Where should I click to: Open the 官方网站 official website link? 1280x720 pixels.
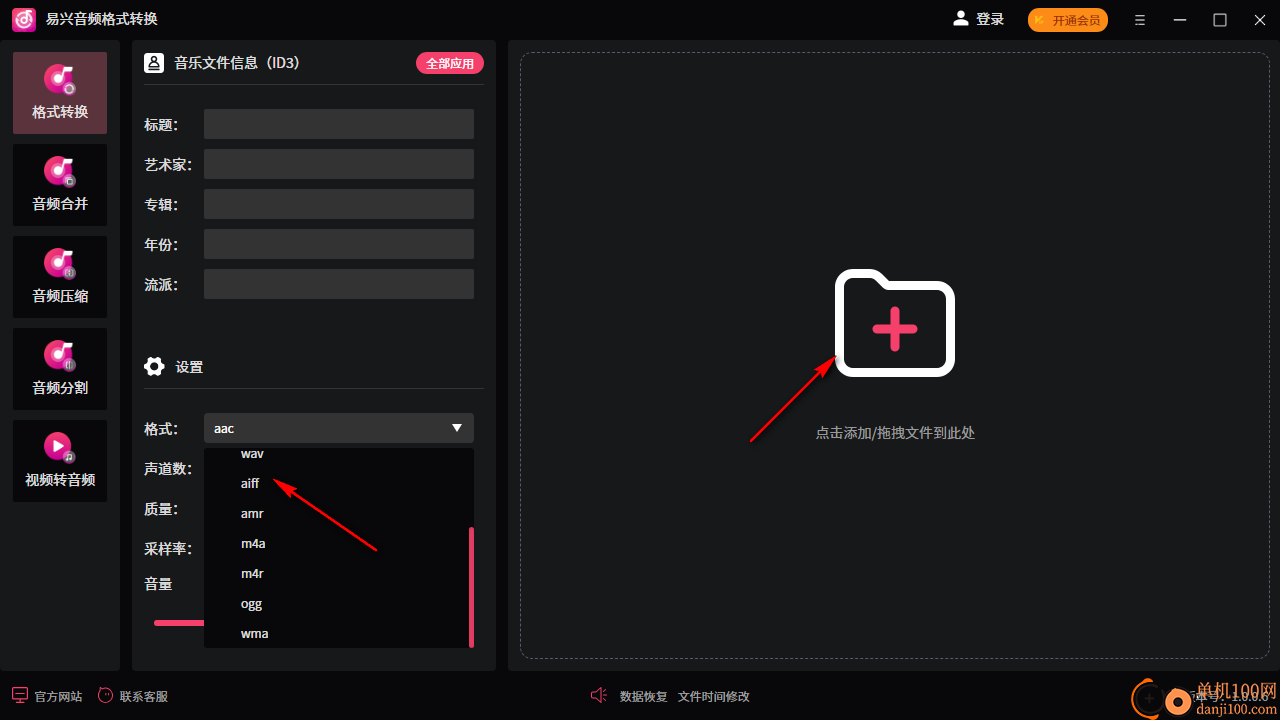tap(58, 696)
